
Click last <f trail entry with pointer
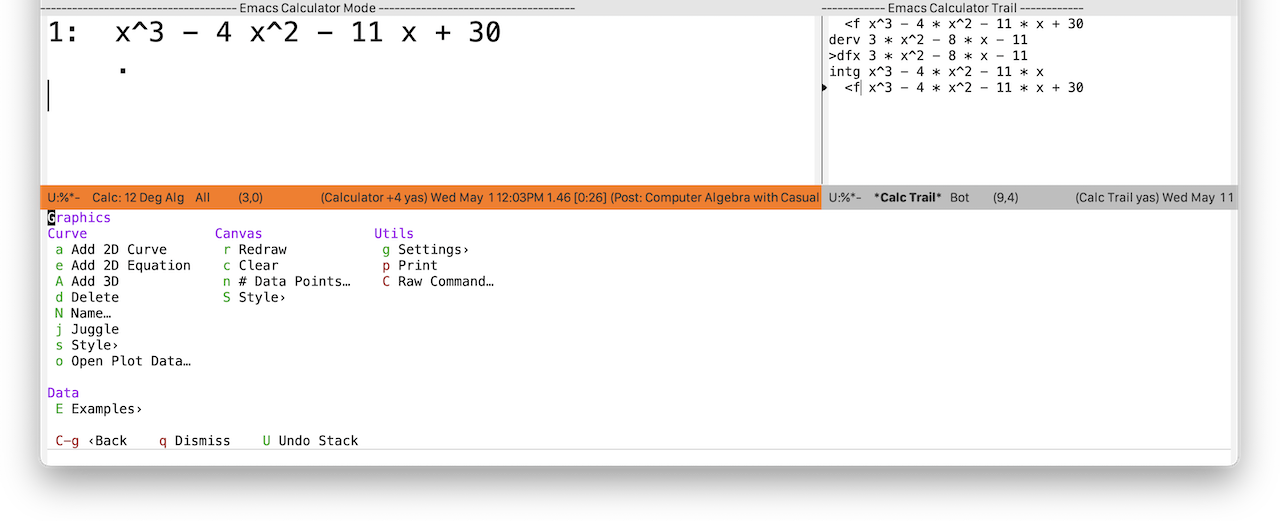pyautogui.click(x=964, y=88)
